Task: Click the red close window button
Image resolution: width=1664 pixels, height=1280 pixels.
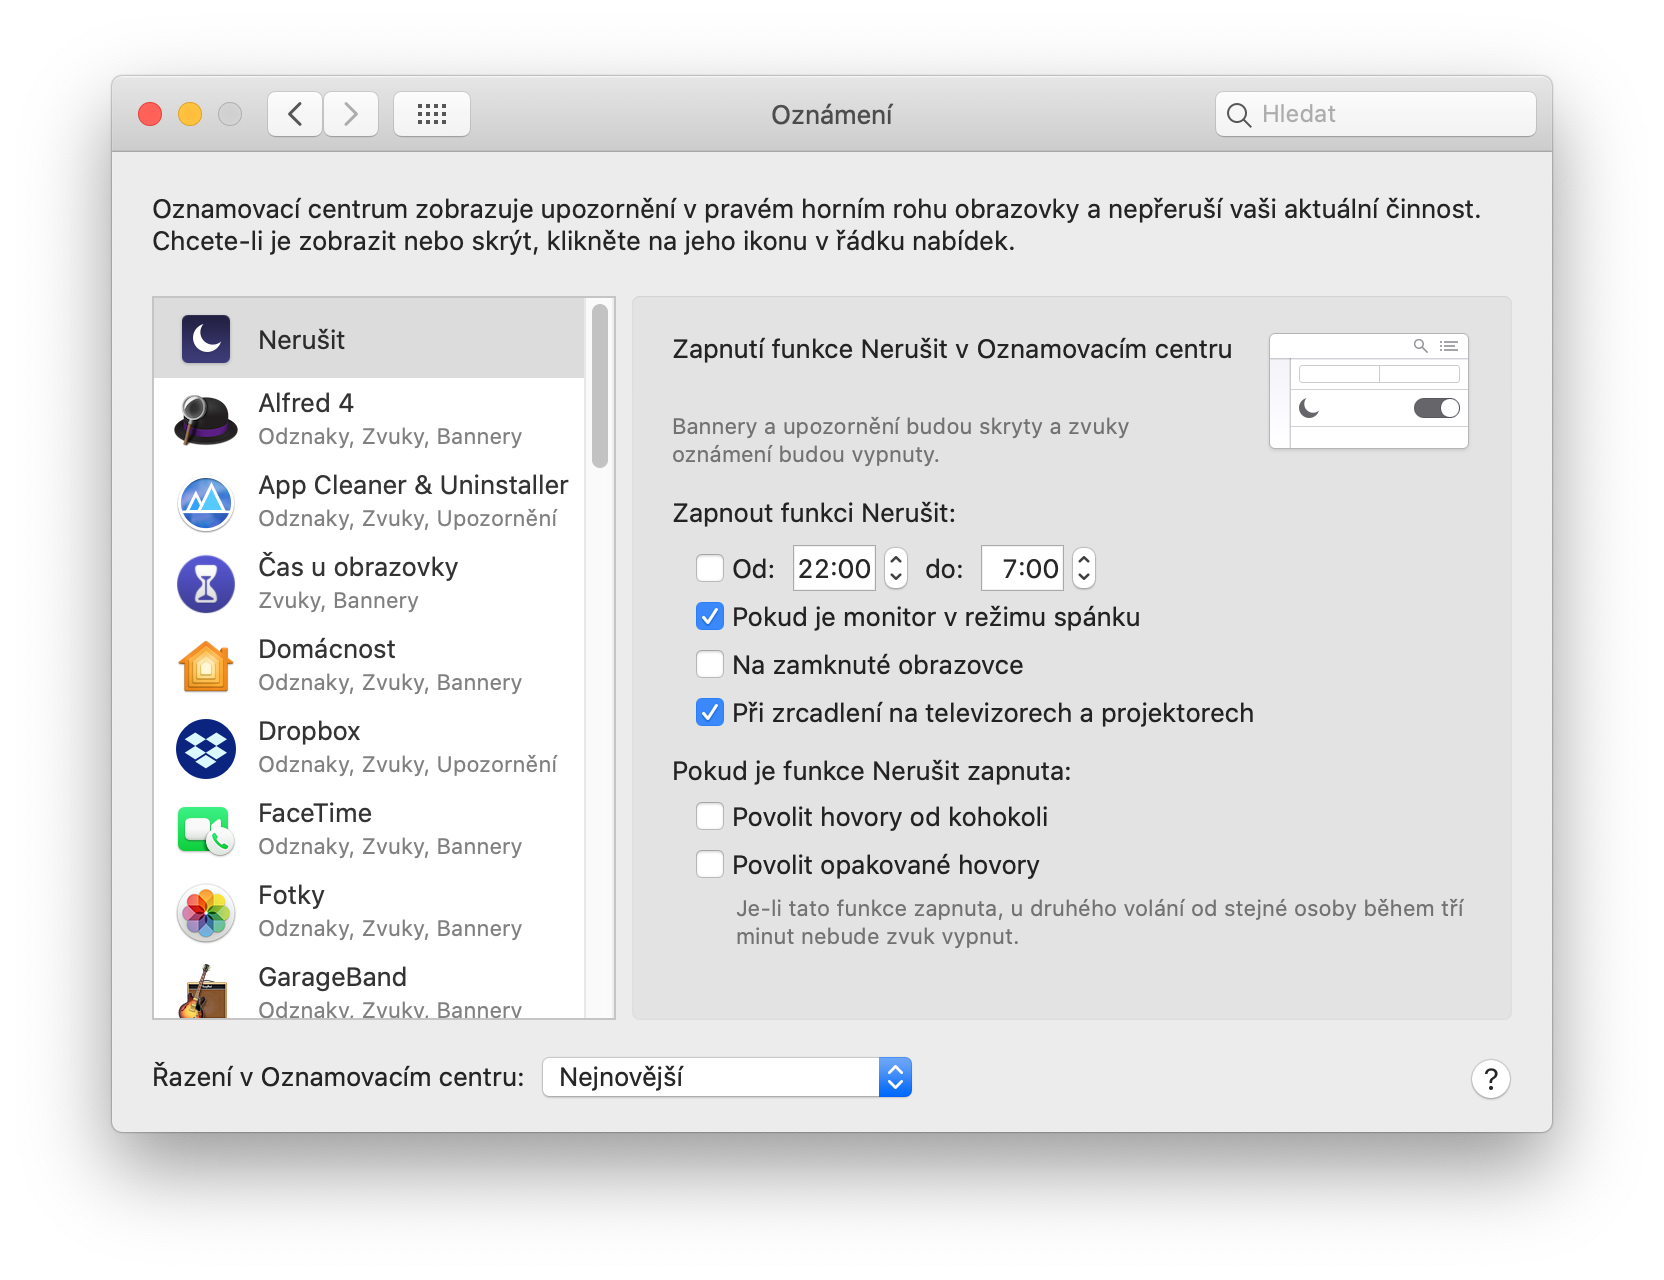Action: (150, 114)
